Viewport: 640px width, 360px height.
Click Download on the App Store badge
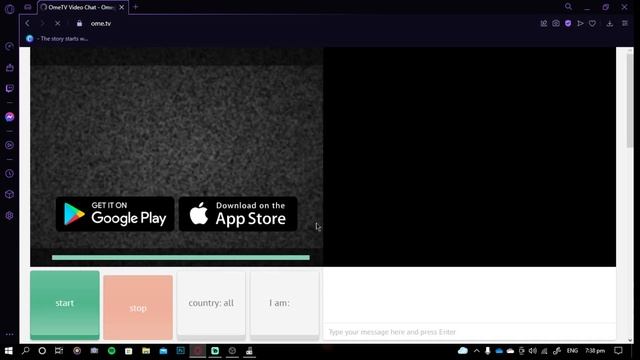(238, 214)
